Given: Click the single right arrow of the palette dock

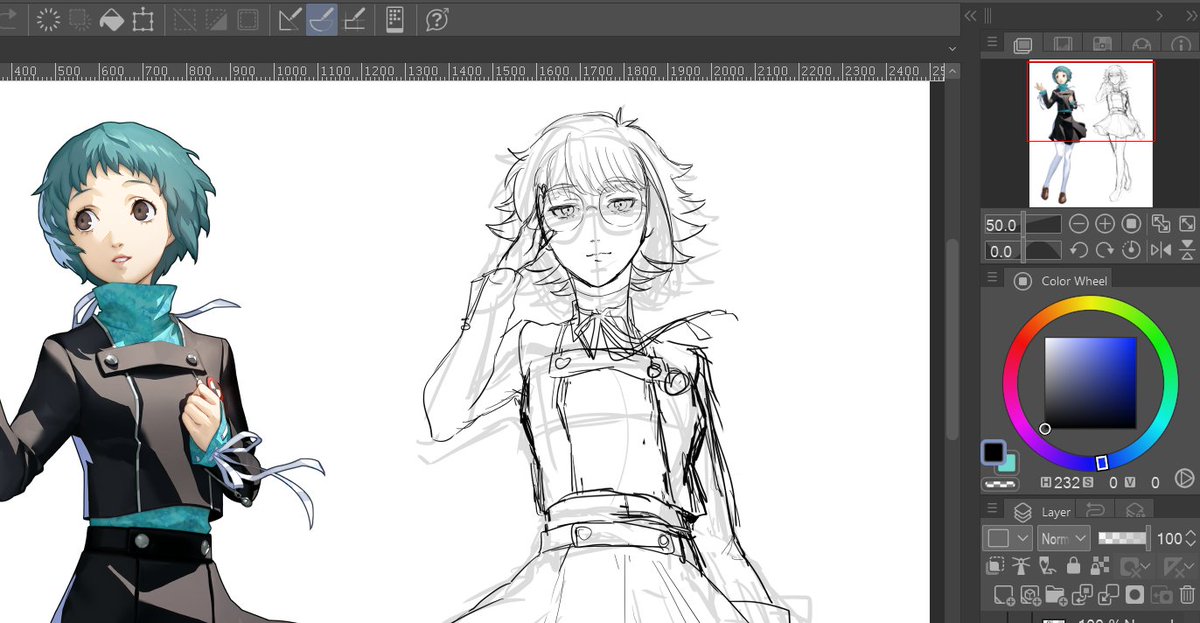Looking at the screenshot, I should pyautogui.click(x=1160, y=15).
